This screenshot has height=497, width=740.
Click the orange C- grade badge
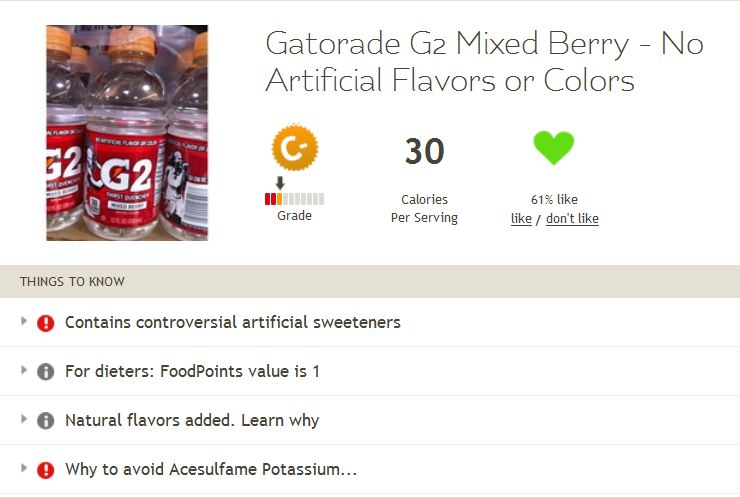point(295,147)
